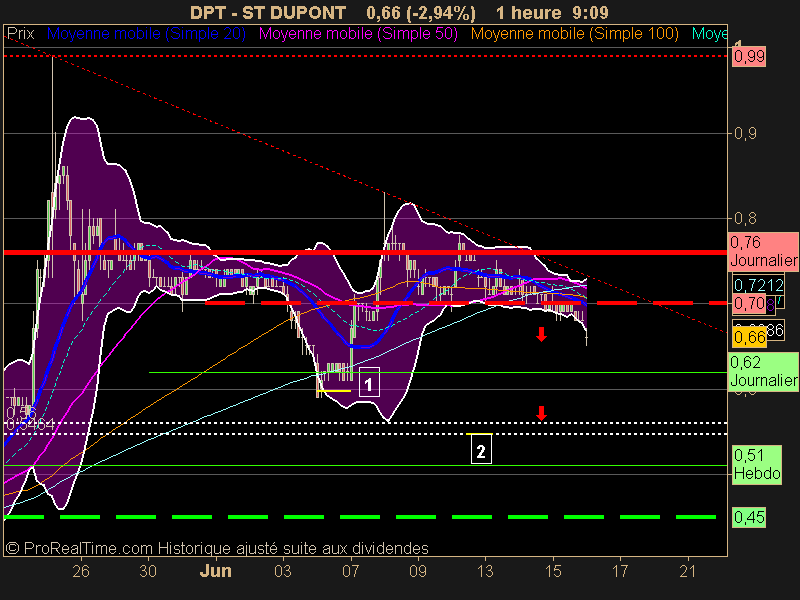Select 'Moyenne mobile (Simple 100)' legend entry
The width and height of the screenshot is (800, 600).
tap(575, 34)
